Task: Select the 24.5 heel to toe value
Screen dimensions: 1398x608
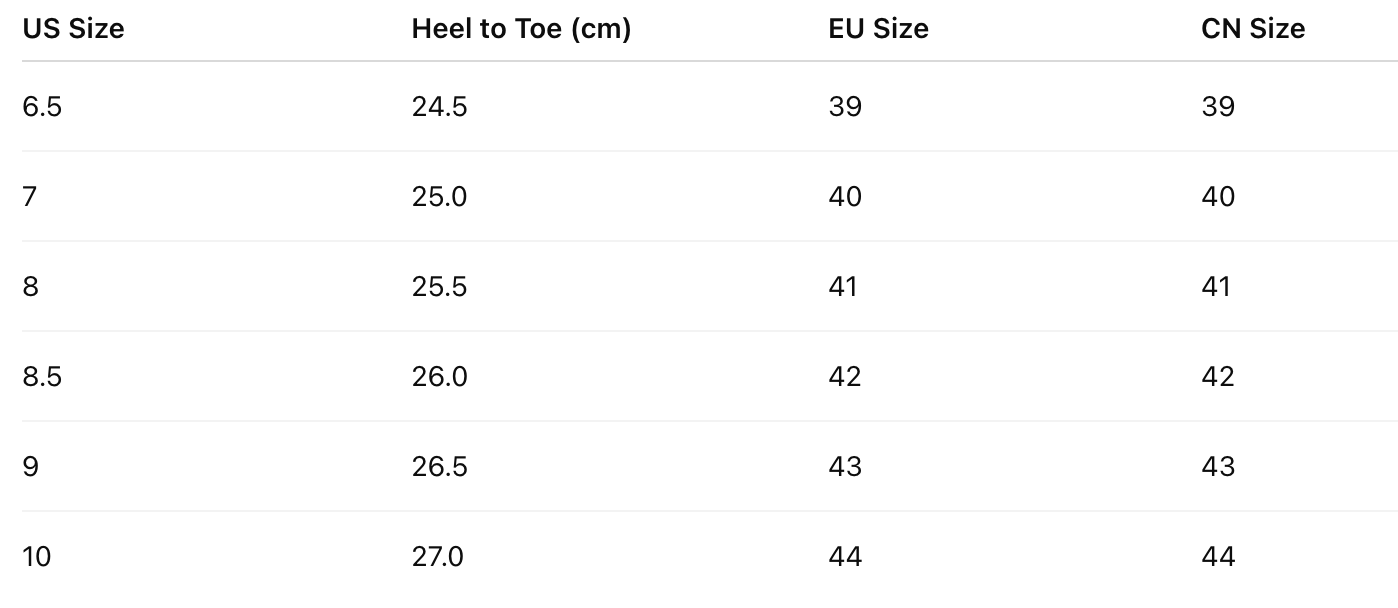Action: (439, 106)
